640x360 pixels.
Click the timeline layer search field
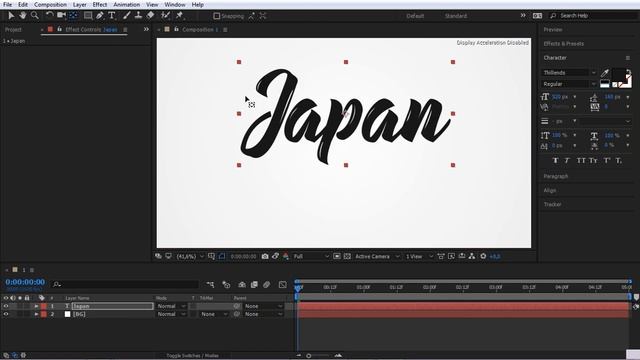click(126, 284)
